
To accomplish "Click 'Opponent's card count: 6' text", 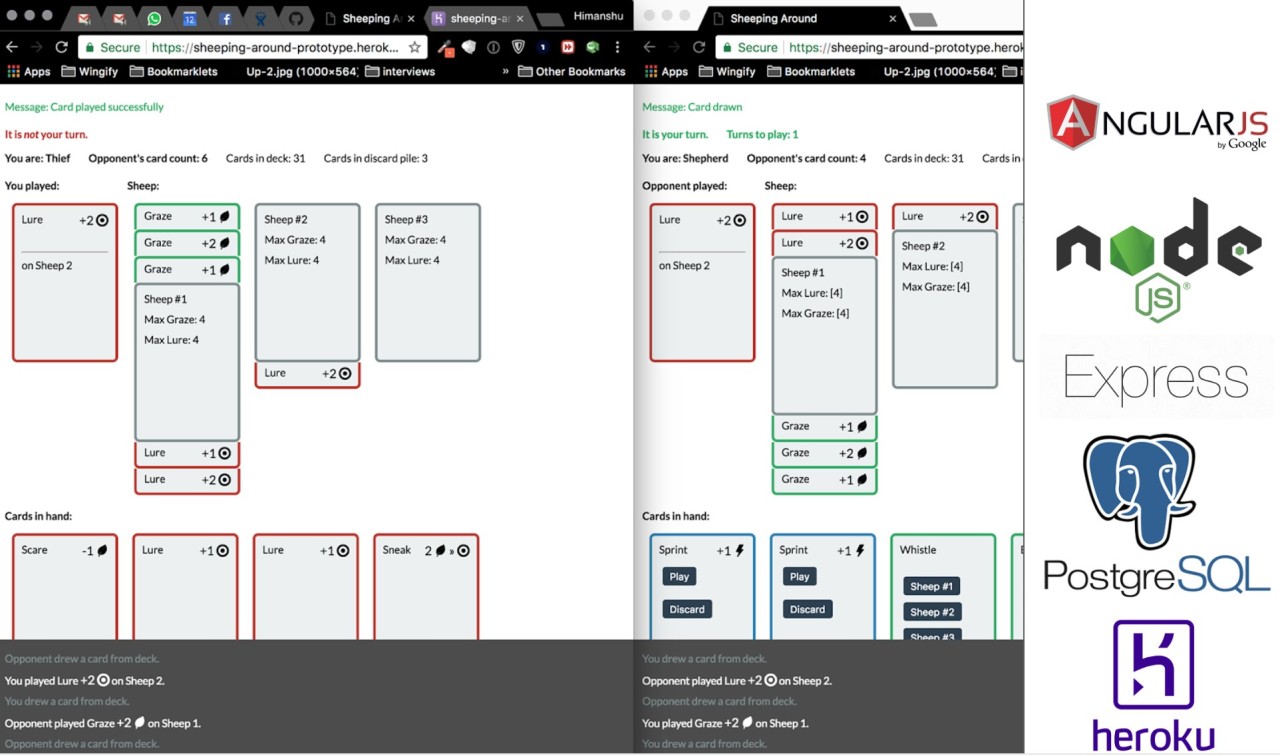I will (x=148, y=158).
